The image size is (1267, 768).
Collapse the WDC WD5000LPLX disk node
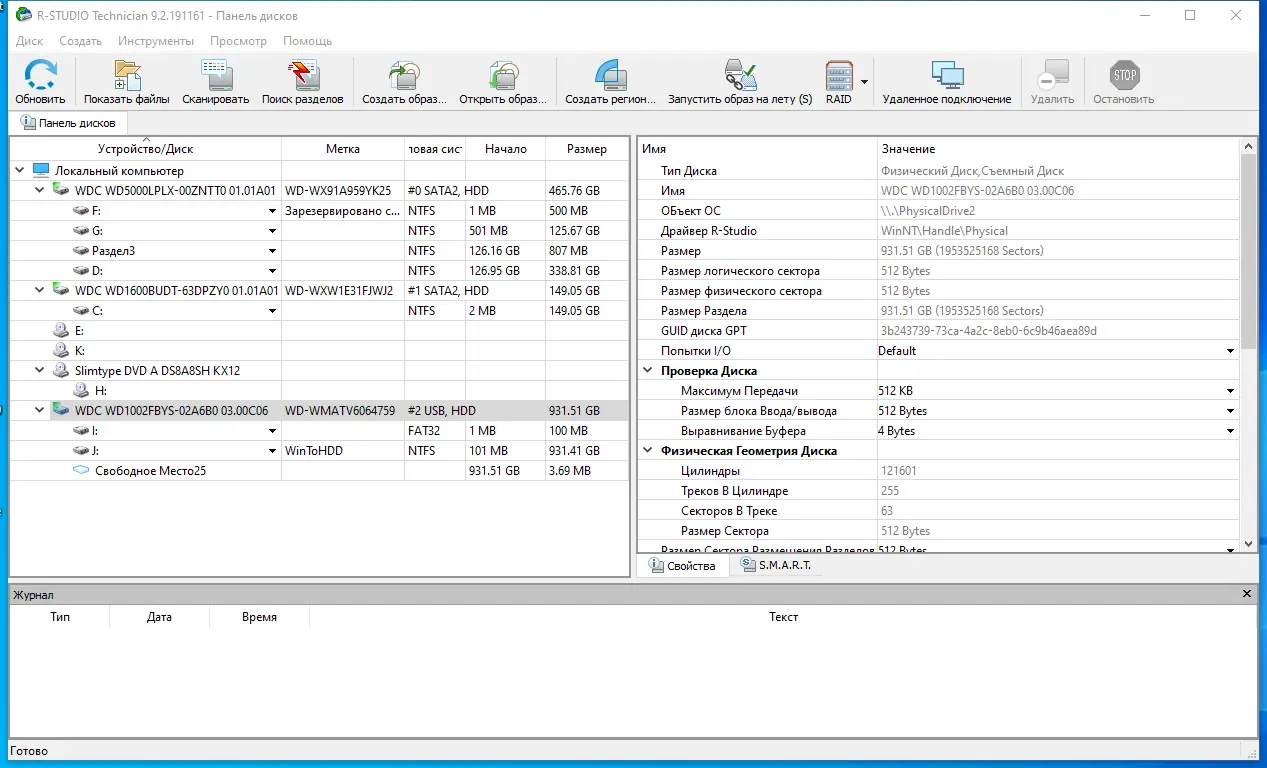39,190
